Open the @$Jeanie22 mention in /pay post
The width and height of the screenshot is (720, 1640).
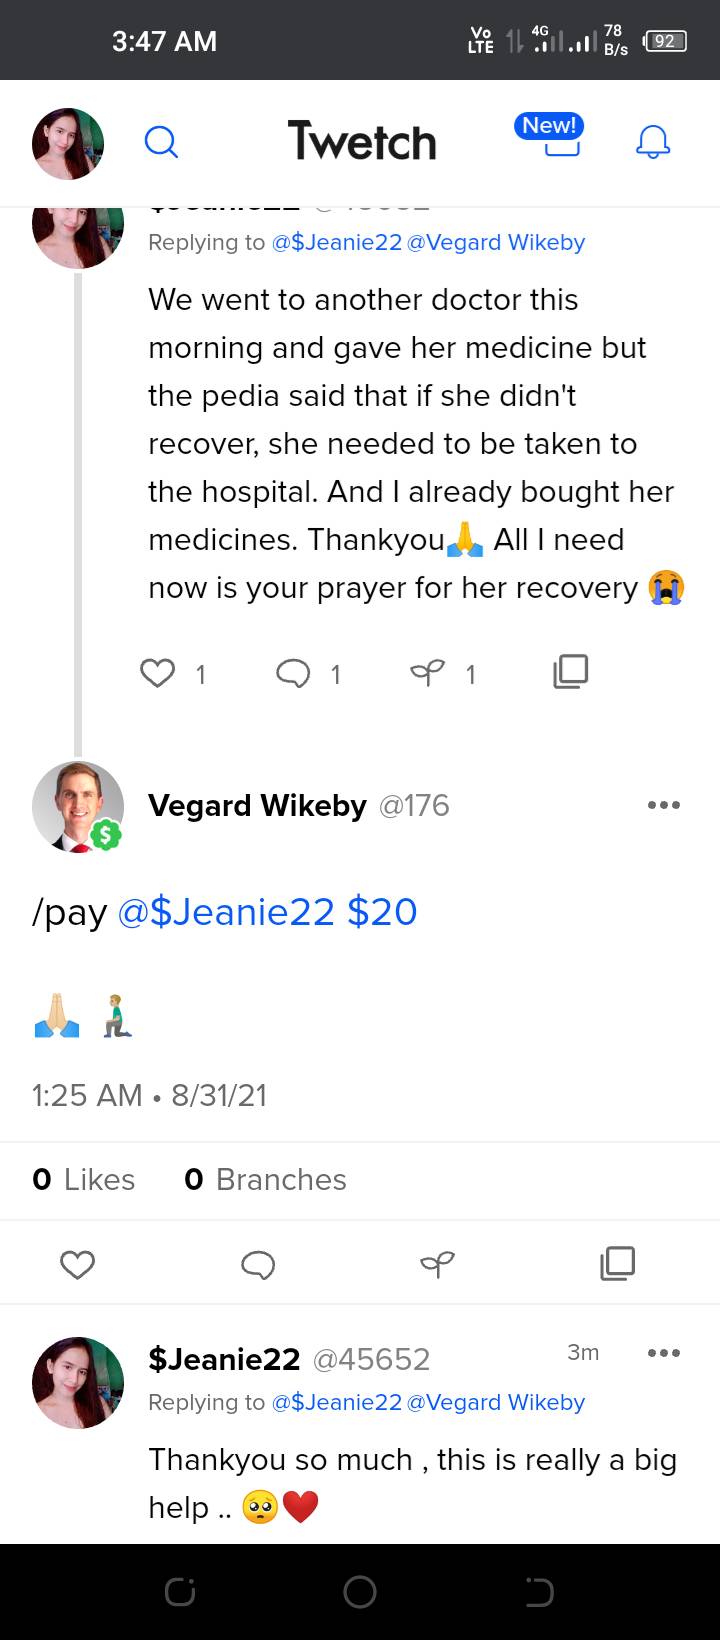pyautogui.click(x=226, y=912)
